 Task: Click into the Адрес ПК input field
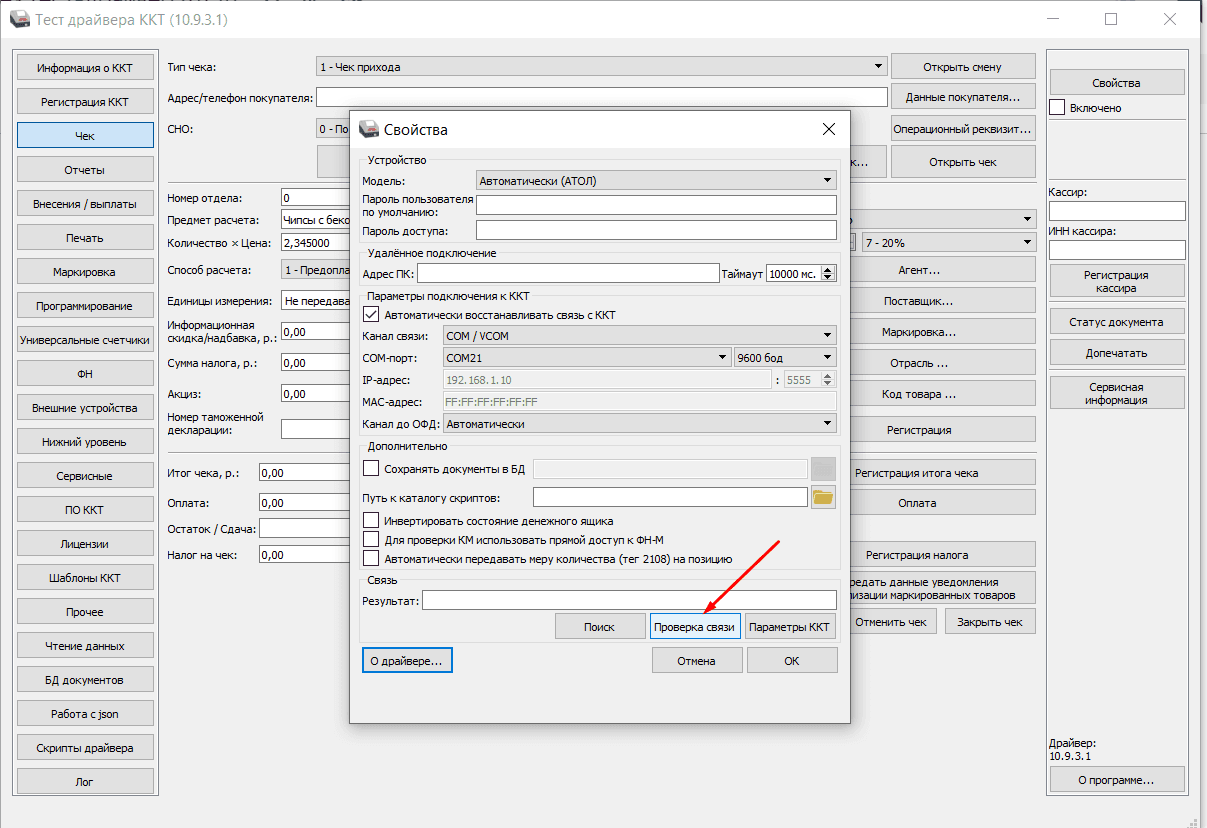(x=568, y=274)
